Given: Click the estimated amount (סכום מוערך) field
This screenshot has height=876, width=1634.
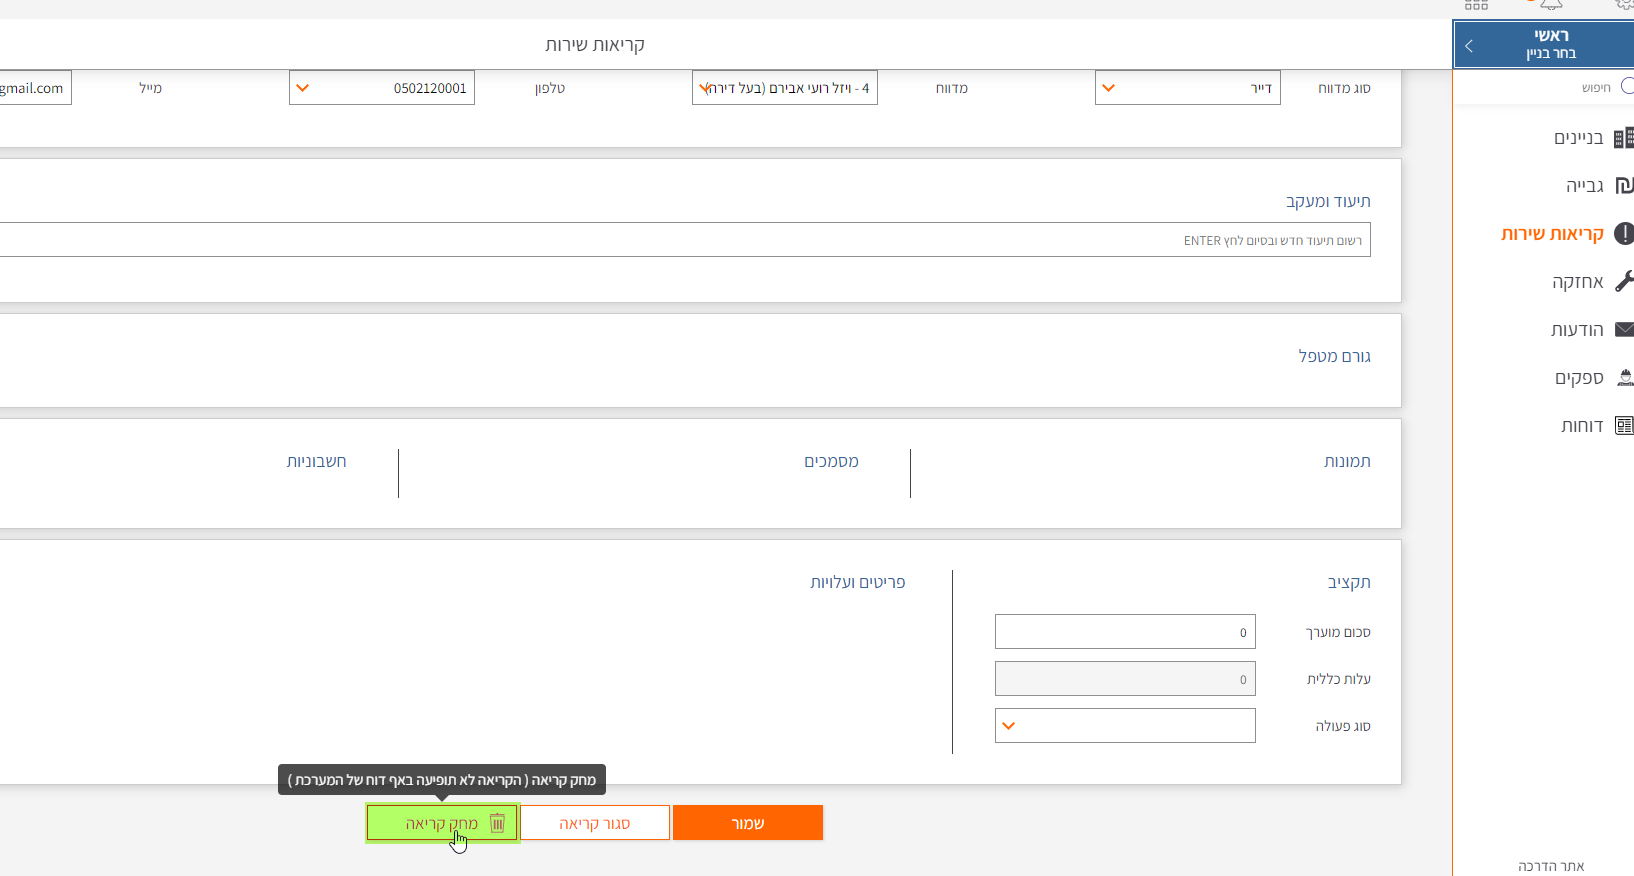Looking at the screenshot, I should tap(1124, 632).
